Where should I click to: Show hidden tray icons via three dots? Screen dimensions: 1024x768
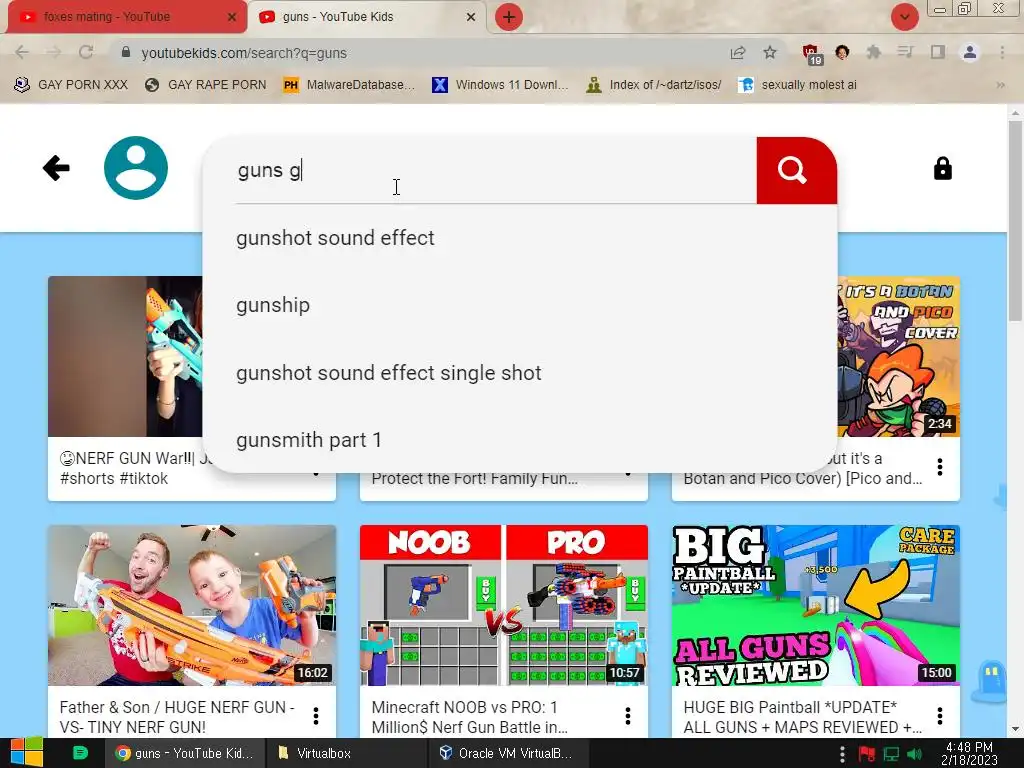(842, 754)
